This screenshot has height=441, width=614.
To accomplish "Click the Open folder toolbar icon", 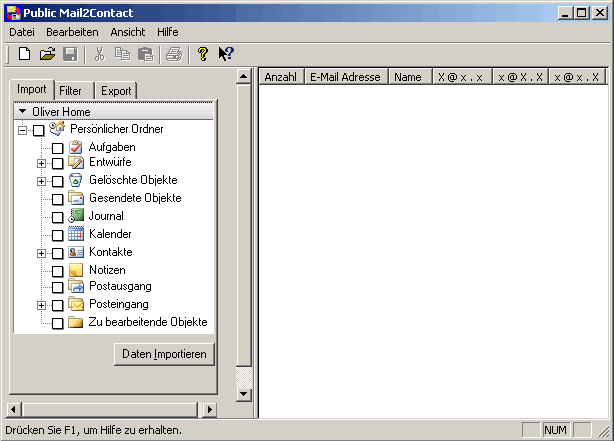I will tap(47, 54).
